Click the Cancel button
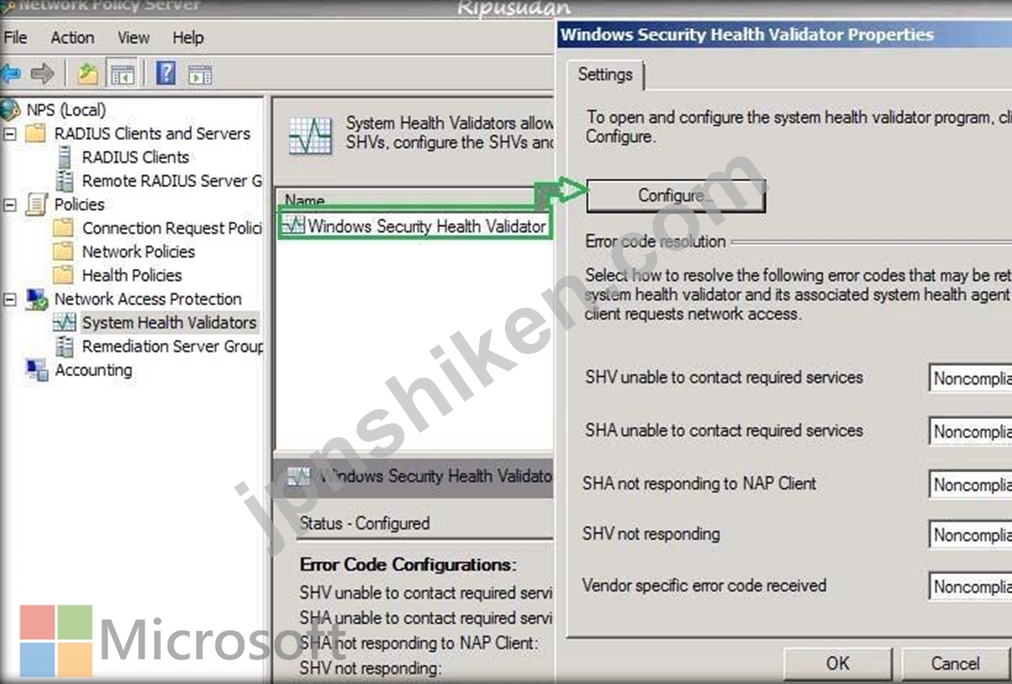Screen dimensions: 1012x684 tap(955, 664)
